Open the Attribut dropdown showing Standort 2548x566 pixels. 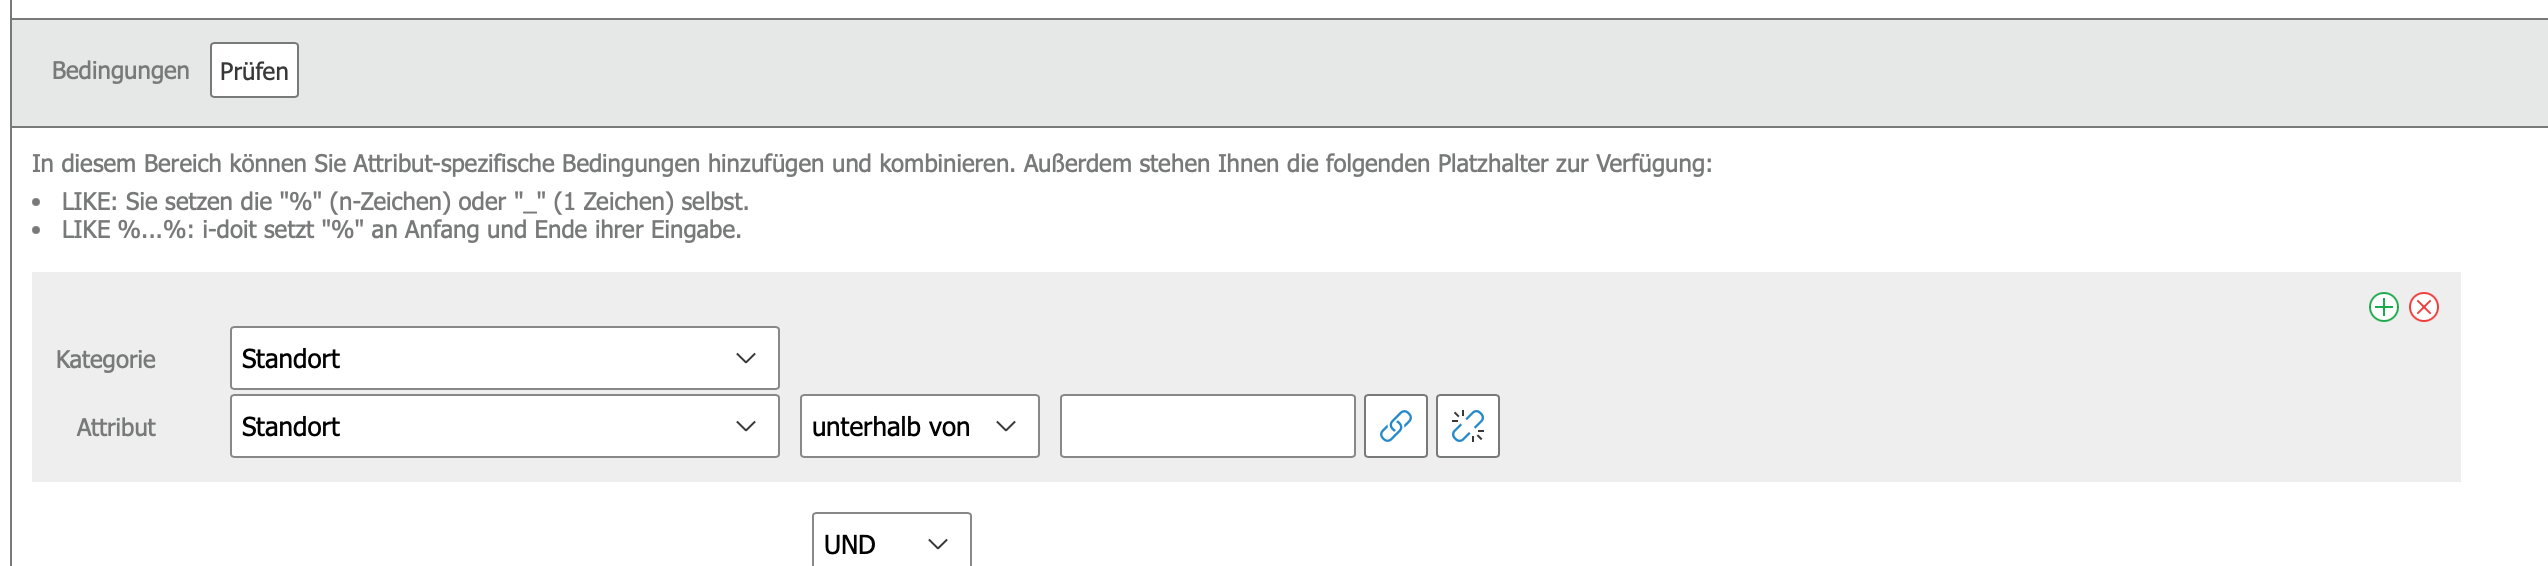504,426
